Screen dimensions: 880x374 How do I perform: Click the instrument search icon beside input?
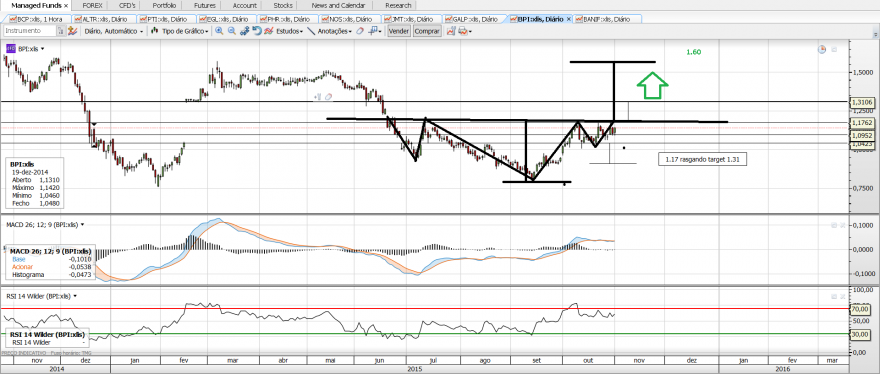click(61, 31)
